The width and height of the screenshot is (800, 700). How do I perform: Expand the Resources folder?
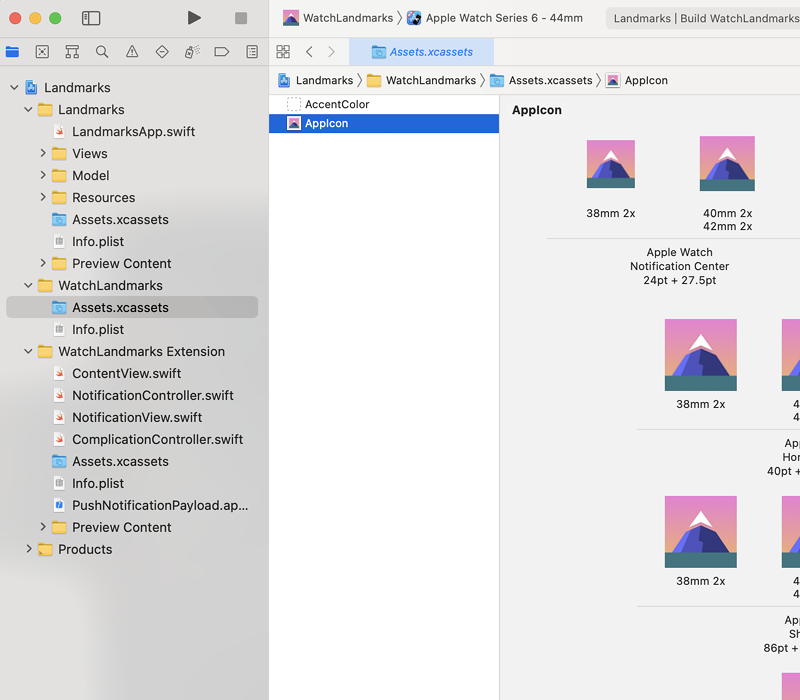click(x=43, y=197)
